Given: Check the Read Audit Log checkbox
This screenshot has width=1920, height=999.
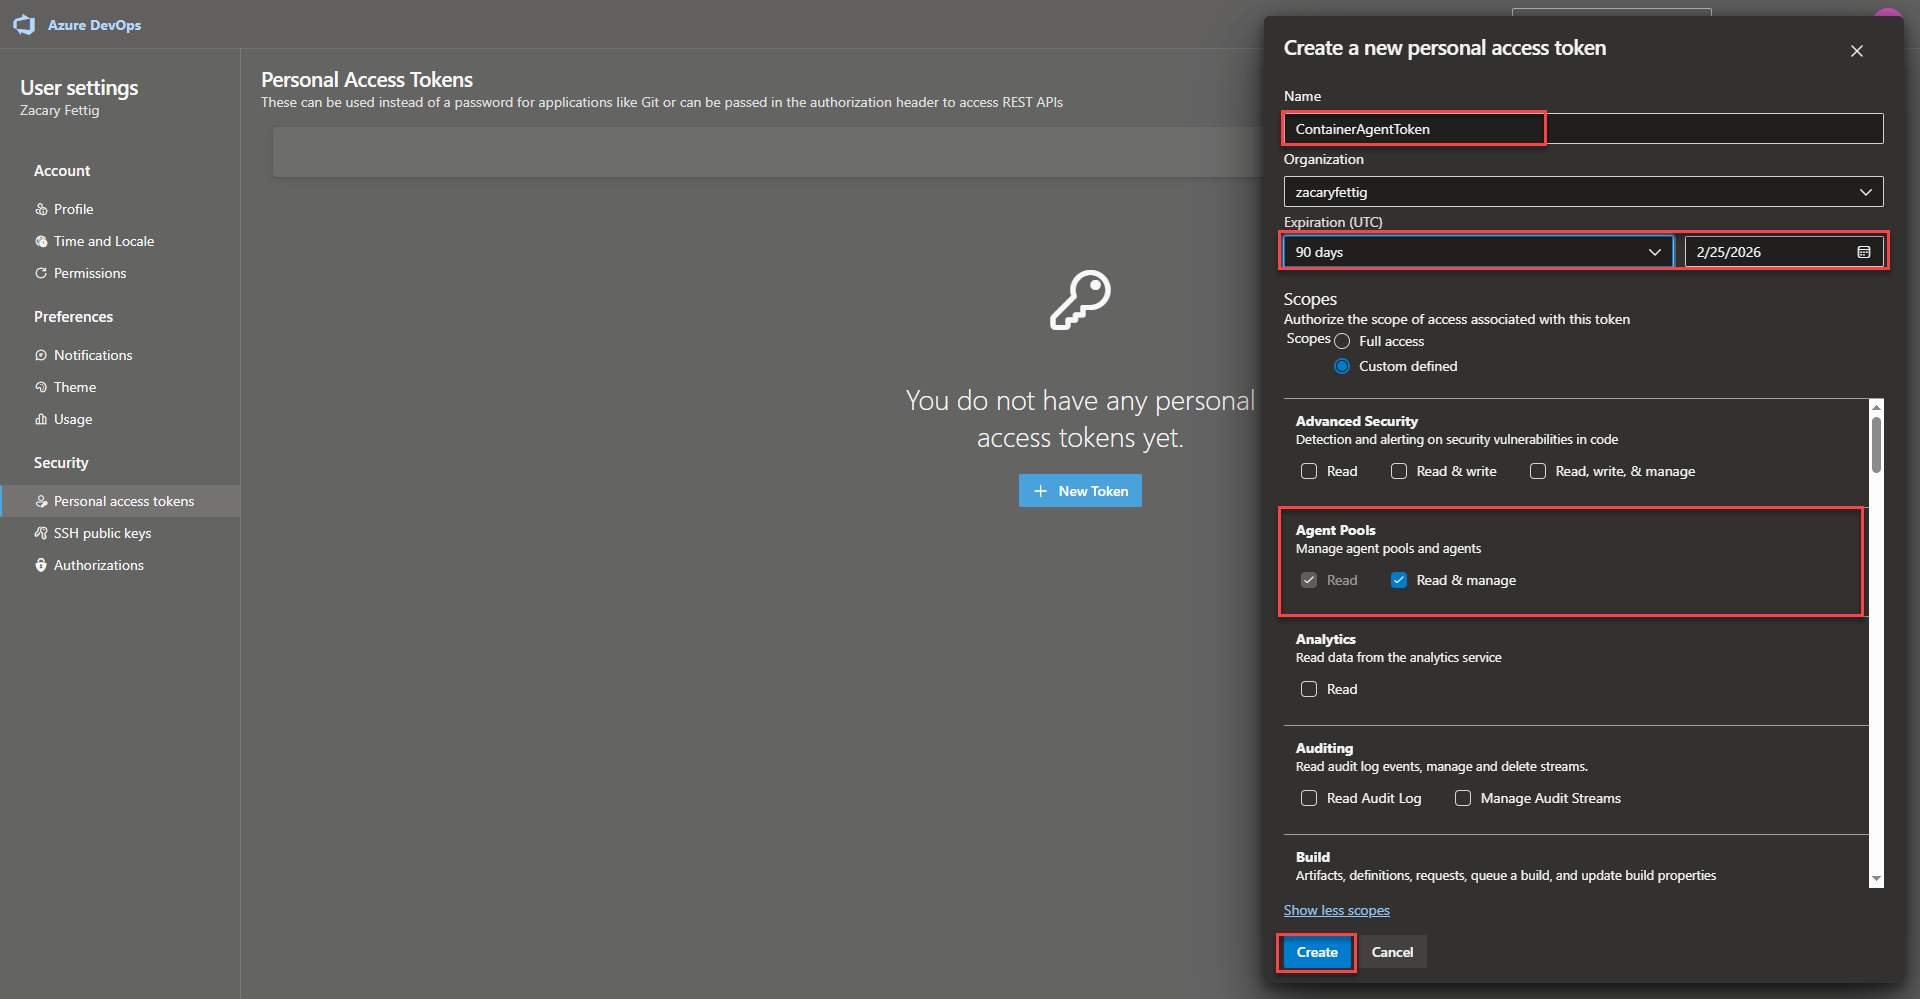Looking at the screenshot, I should 1309,798.
